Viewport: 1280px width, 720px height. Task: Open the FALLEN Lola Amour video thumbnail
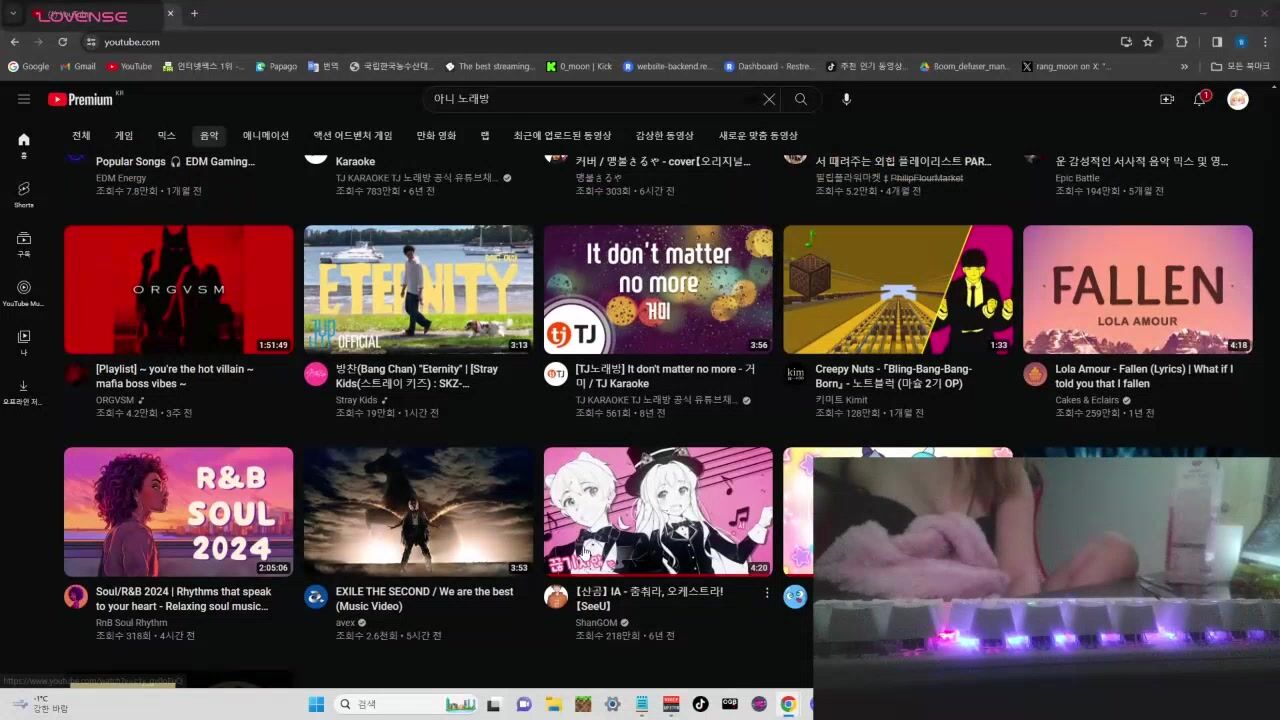(x=1137, y=289)
